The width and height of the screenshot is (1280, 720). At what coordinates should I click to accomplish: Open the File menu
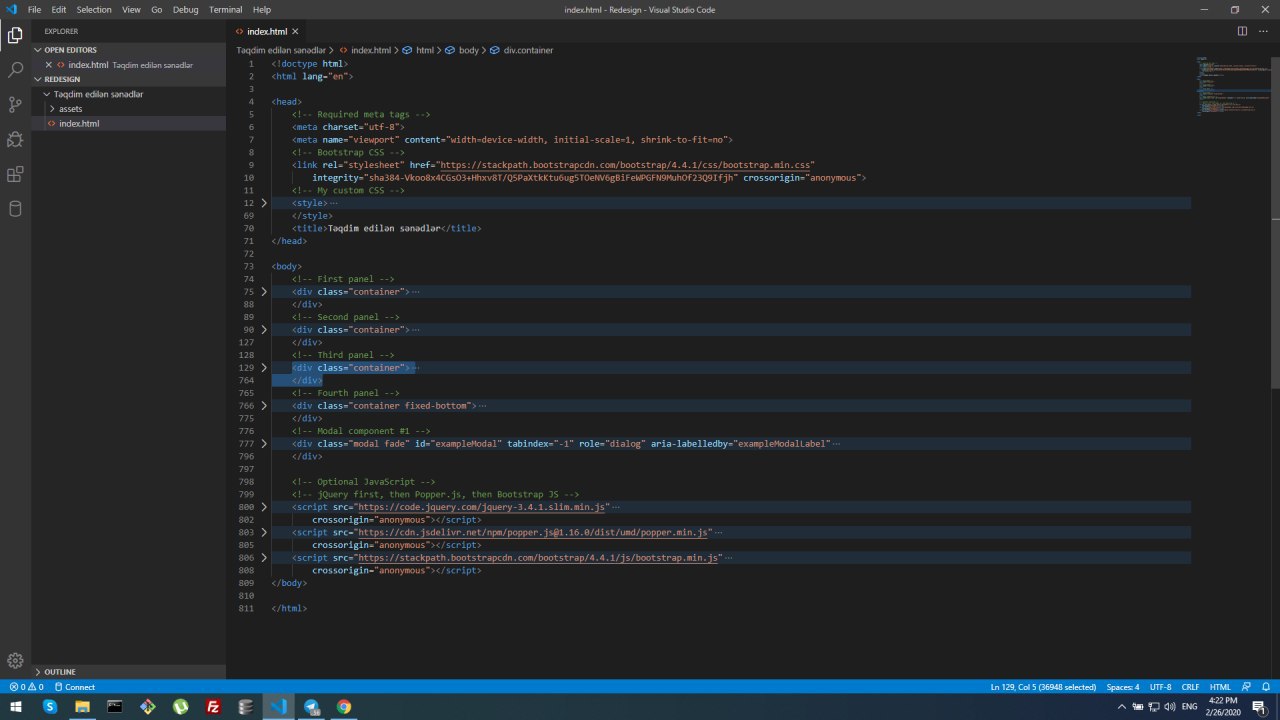pos(34,9)
